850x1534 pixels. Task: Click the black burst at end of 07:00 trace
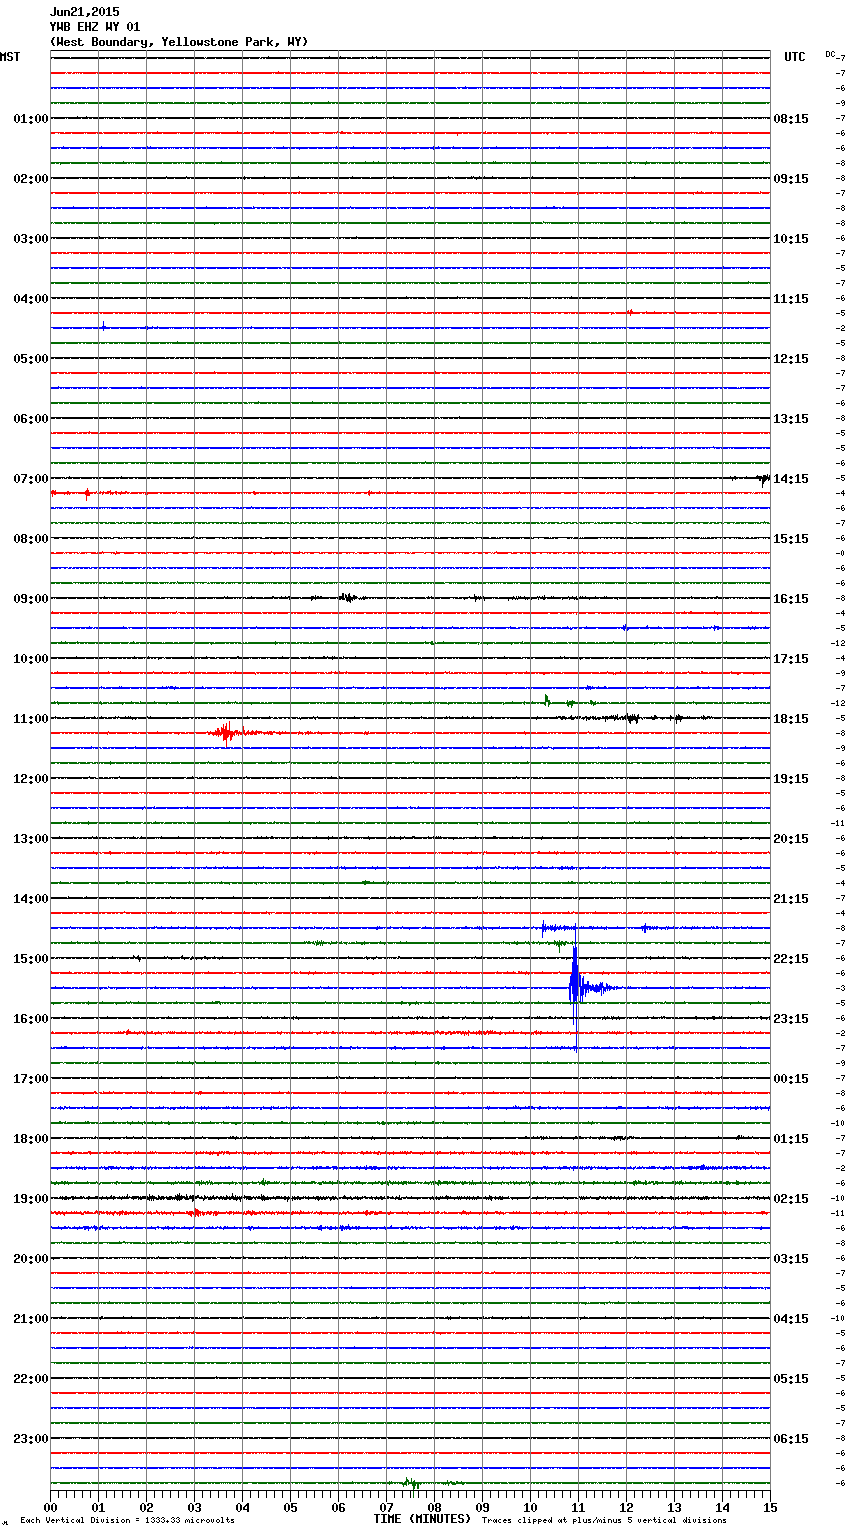click(762, 479)
